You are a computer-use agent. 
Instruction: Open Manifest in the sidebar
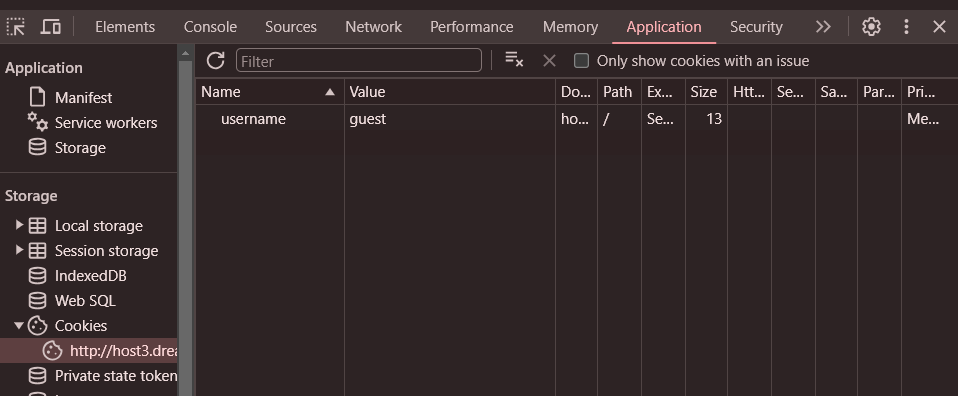pos(83,98)
